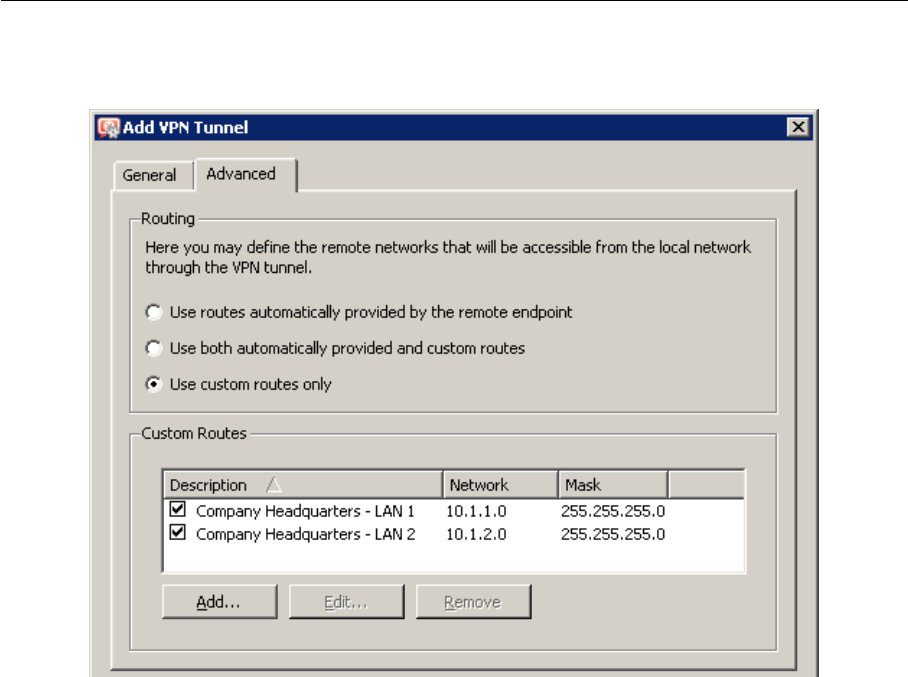Screen dimensions: 908x677
Task: Click the Remove button
Action: click(x=473, y=602)
